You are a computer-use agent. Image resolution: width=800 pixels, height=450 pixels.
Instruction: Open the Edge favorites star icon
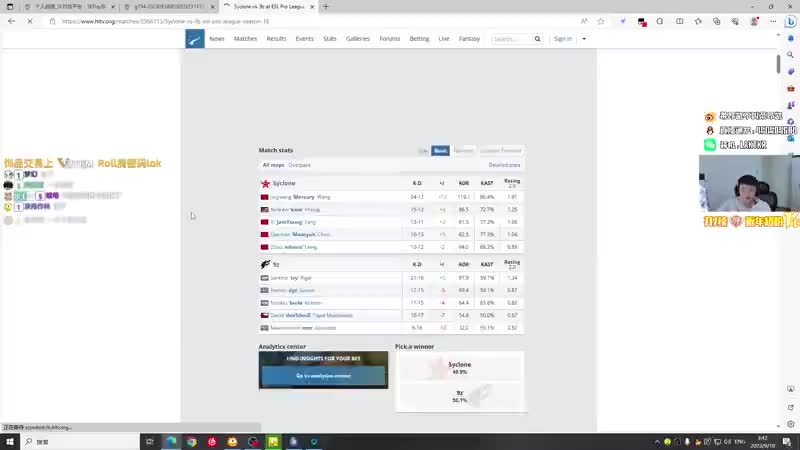pyautogui.click(x=599, y=21)
